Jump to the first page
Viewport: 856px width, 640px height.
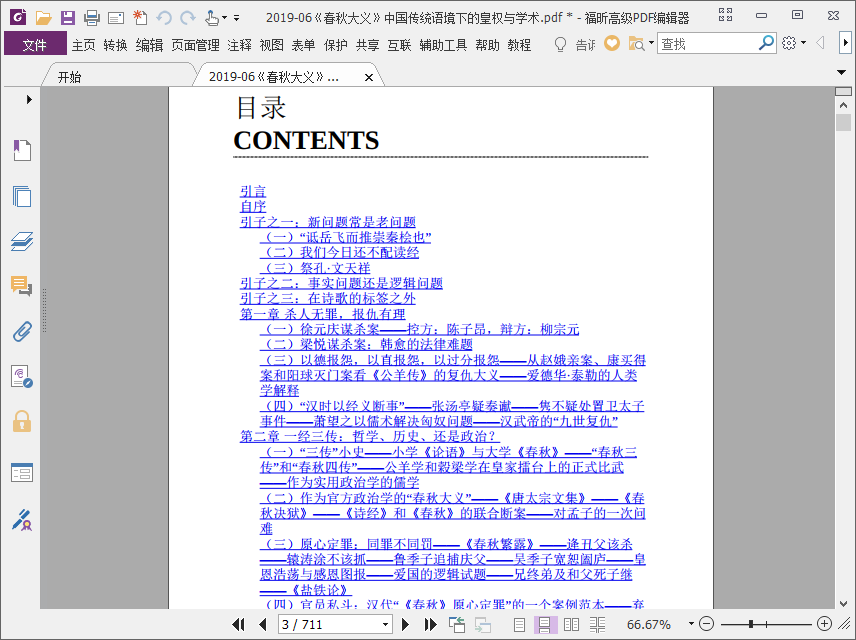[x=239, y=624]
